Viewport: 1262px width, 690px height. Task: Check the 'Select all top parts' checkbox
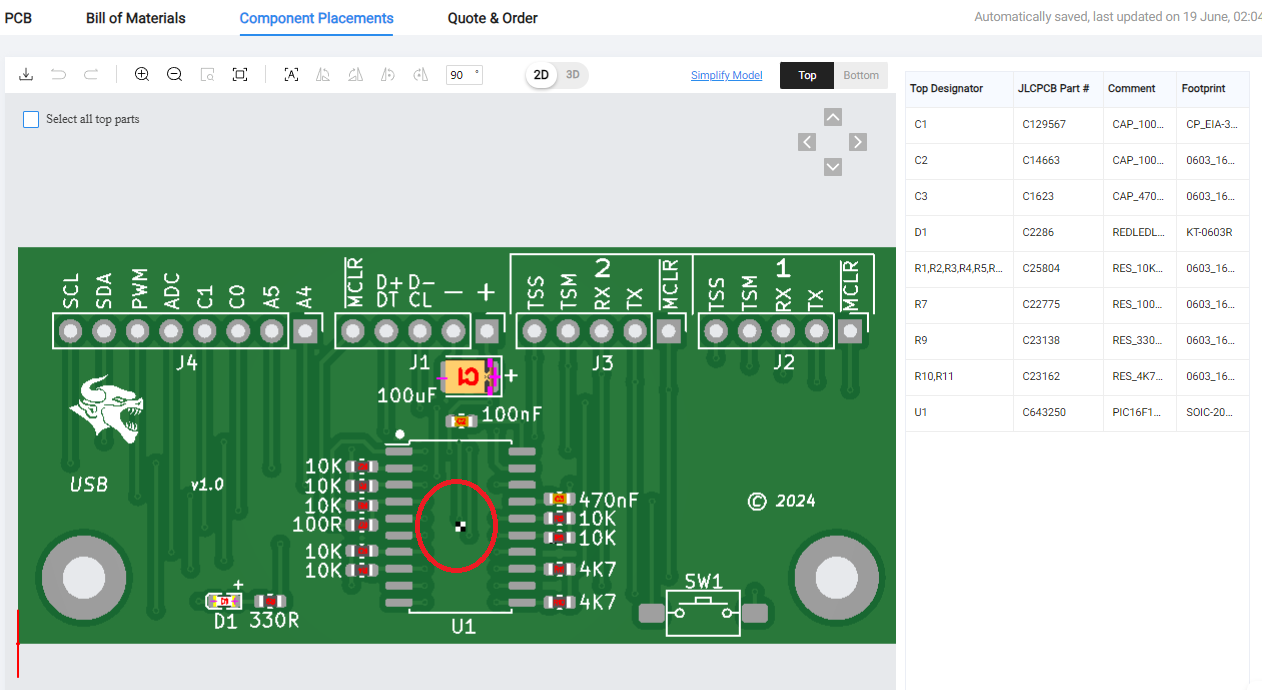30,119
